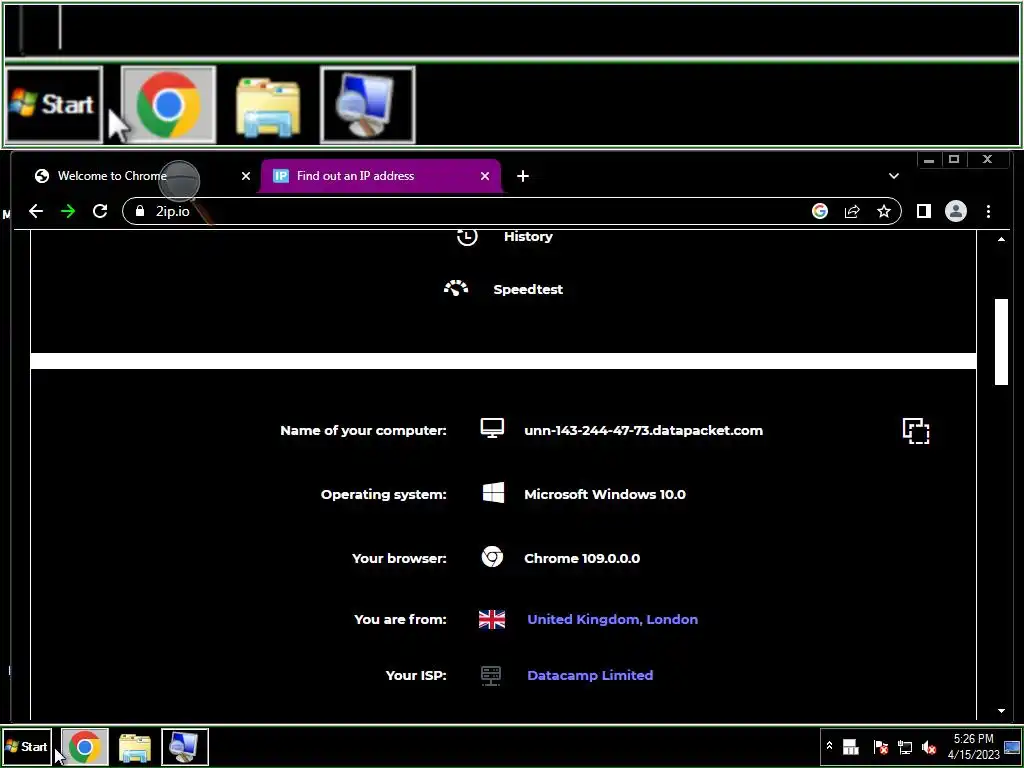Viewport: 1024px width, 768px height.
Task: Click the History clock icon on the page
Action: (466, 236)
